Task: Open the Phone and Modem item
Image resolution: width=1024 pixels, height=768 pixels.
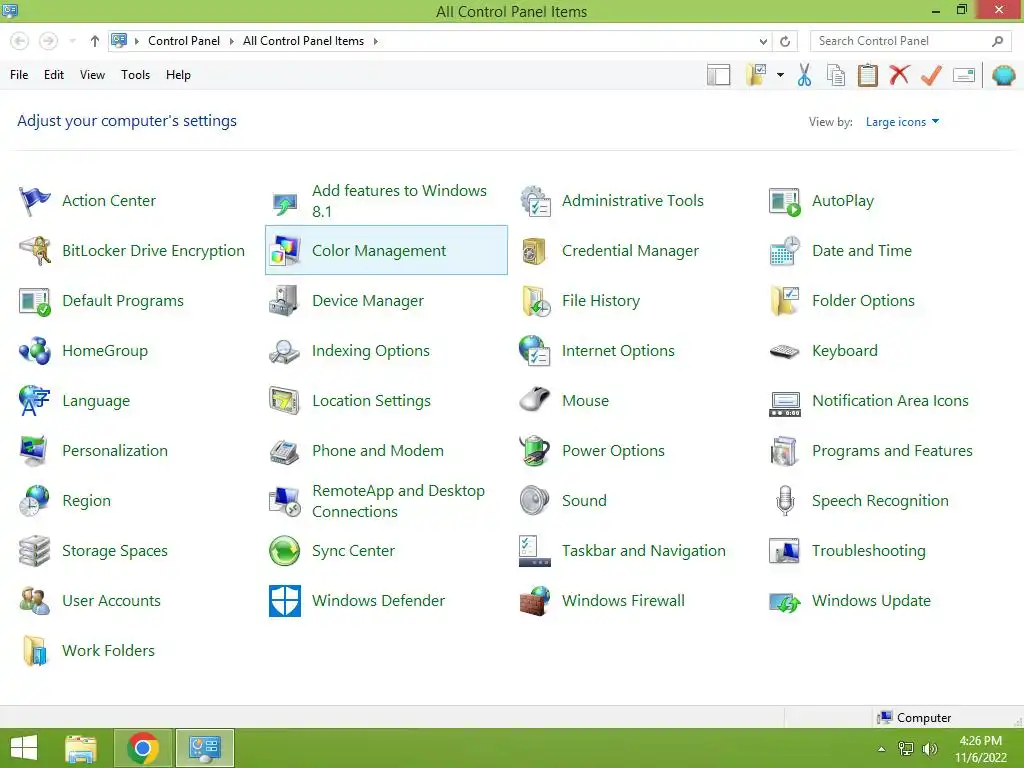Action: click(x=357, y=451)
